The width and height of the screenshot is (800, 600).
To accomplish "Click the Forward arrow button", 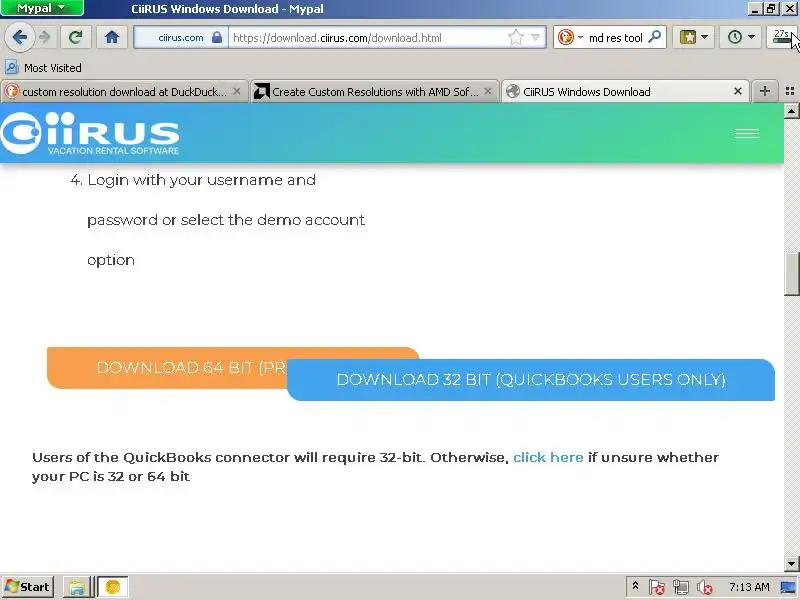I will pos(45,37).
